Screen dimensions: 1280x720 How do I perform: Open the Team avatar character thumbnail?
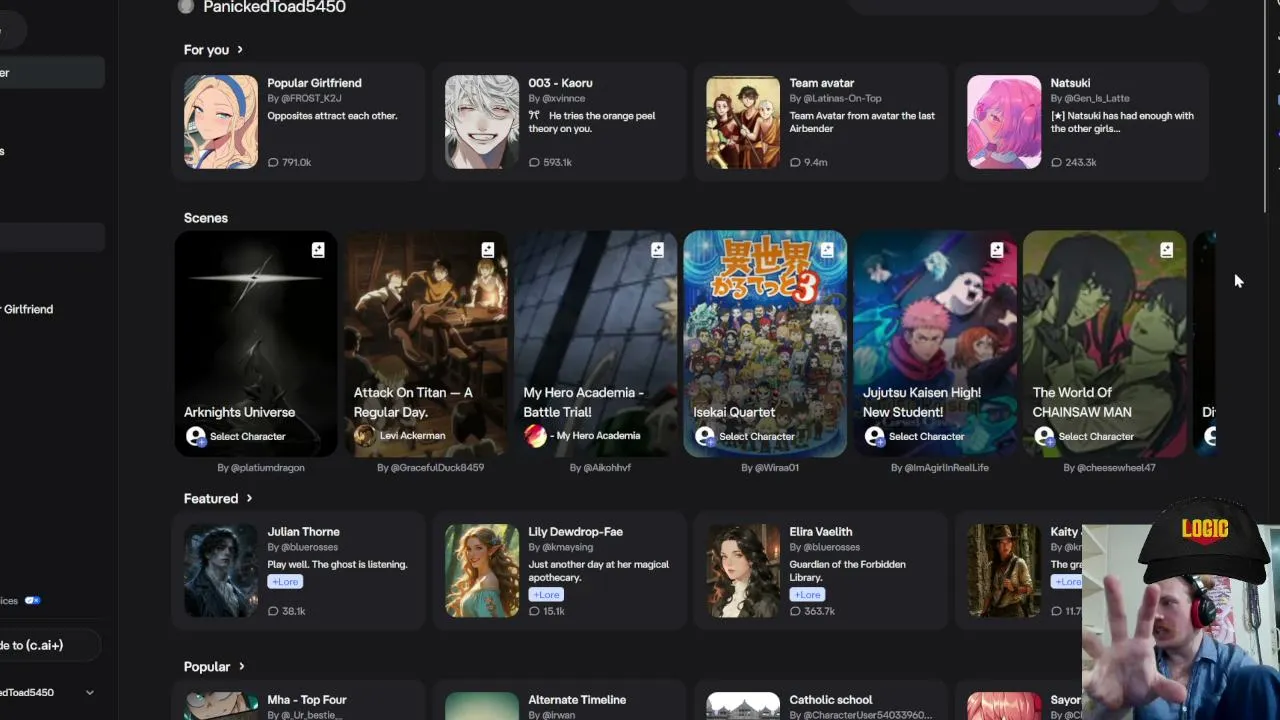[x=743, y=122]
